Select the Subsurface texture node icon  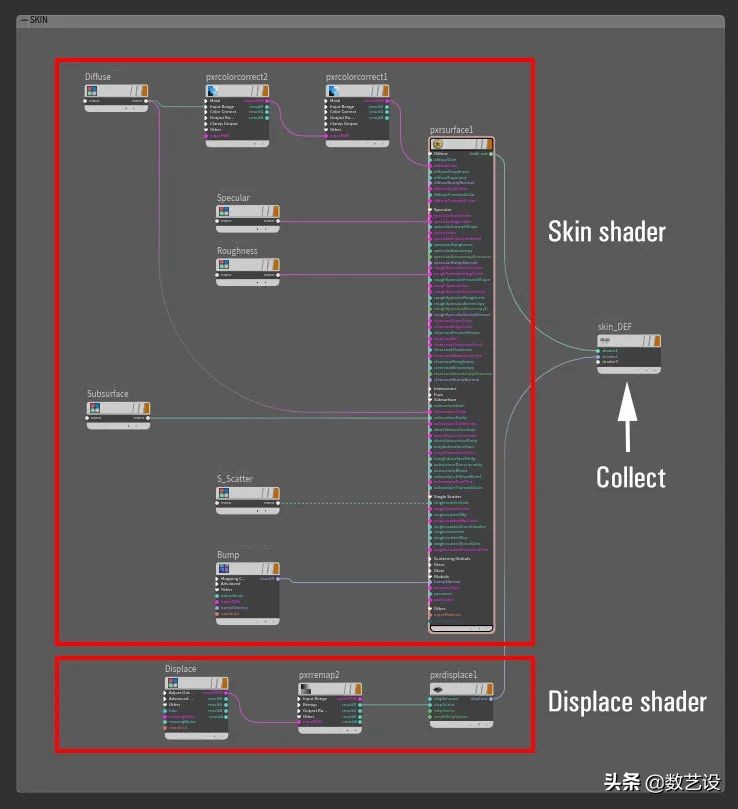92,408
